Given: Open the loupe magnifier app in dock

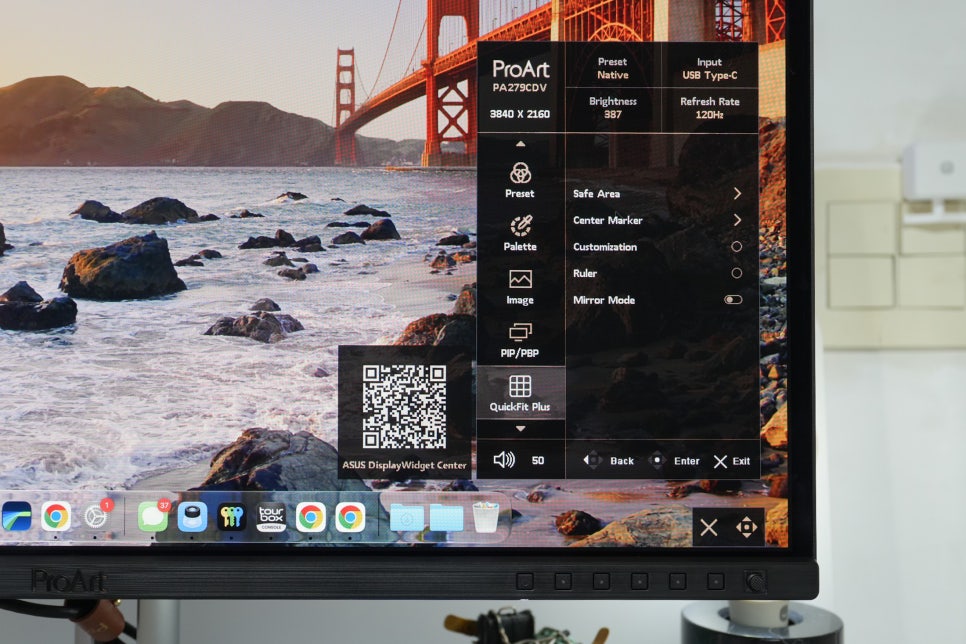Looking at the screenshot, I should click(x=192, y=516).
